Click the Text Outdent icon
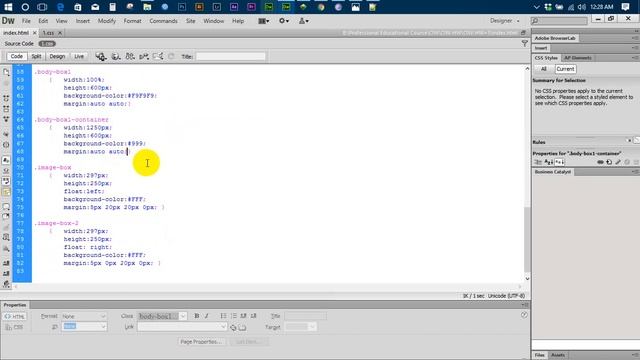Viewport: 640px width, 360px height. point(243,316)
